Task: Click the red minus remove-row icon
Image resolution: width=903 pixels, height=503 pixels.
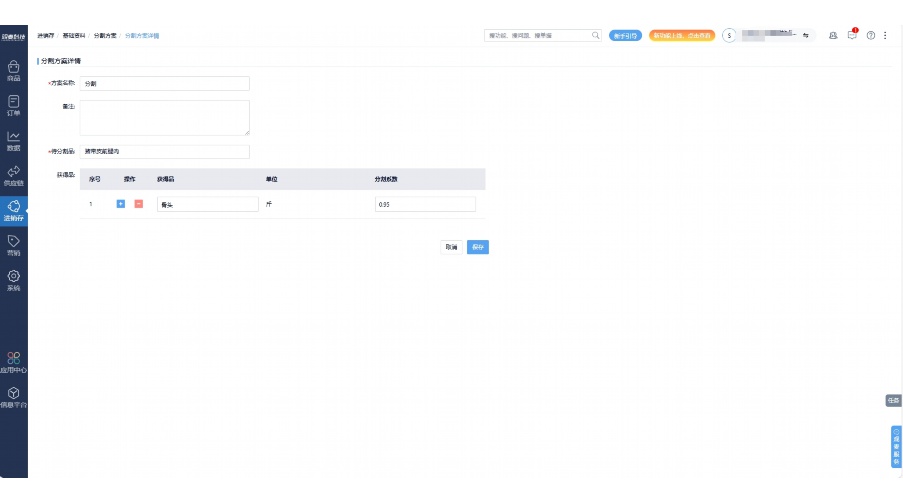Action: (x=138, y=204)
